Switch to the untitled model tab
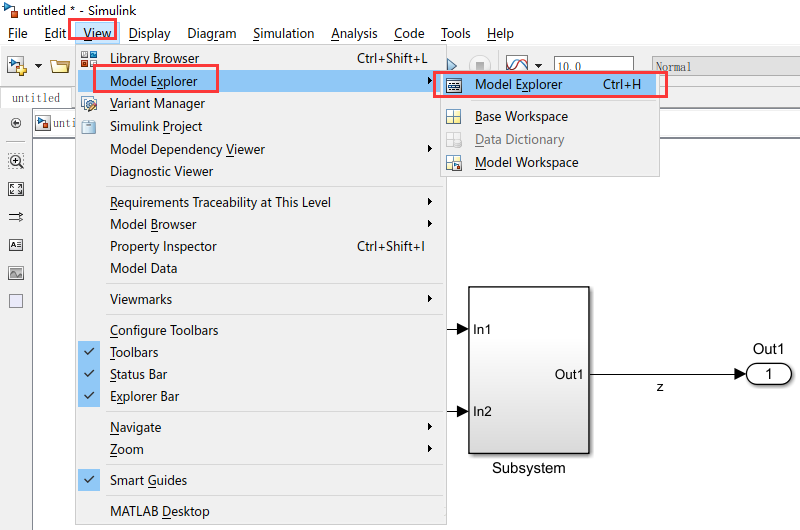The image size is (800, 530). coord(36,97)
